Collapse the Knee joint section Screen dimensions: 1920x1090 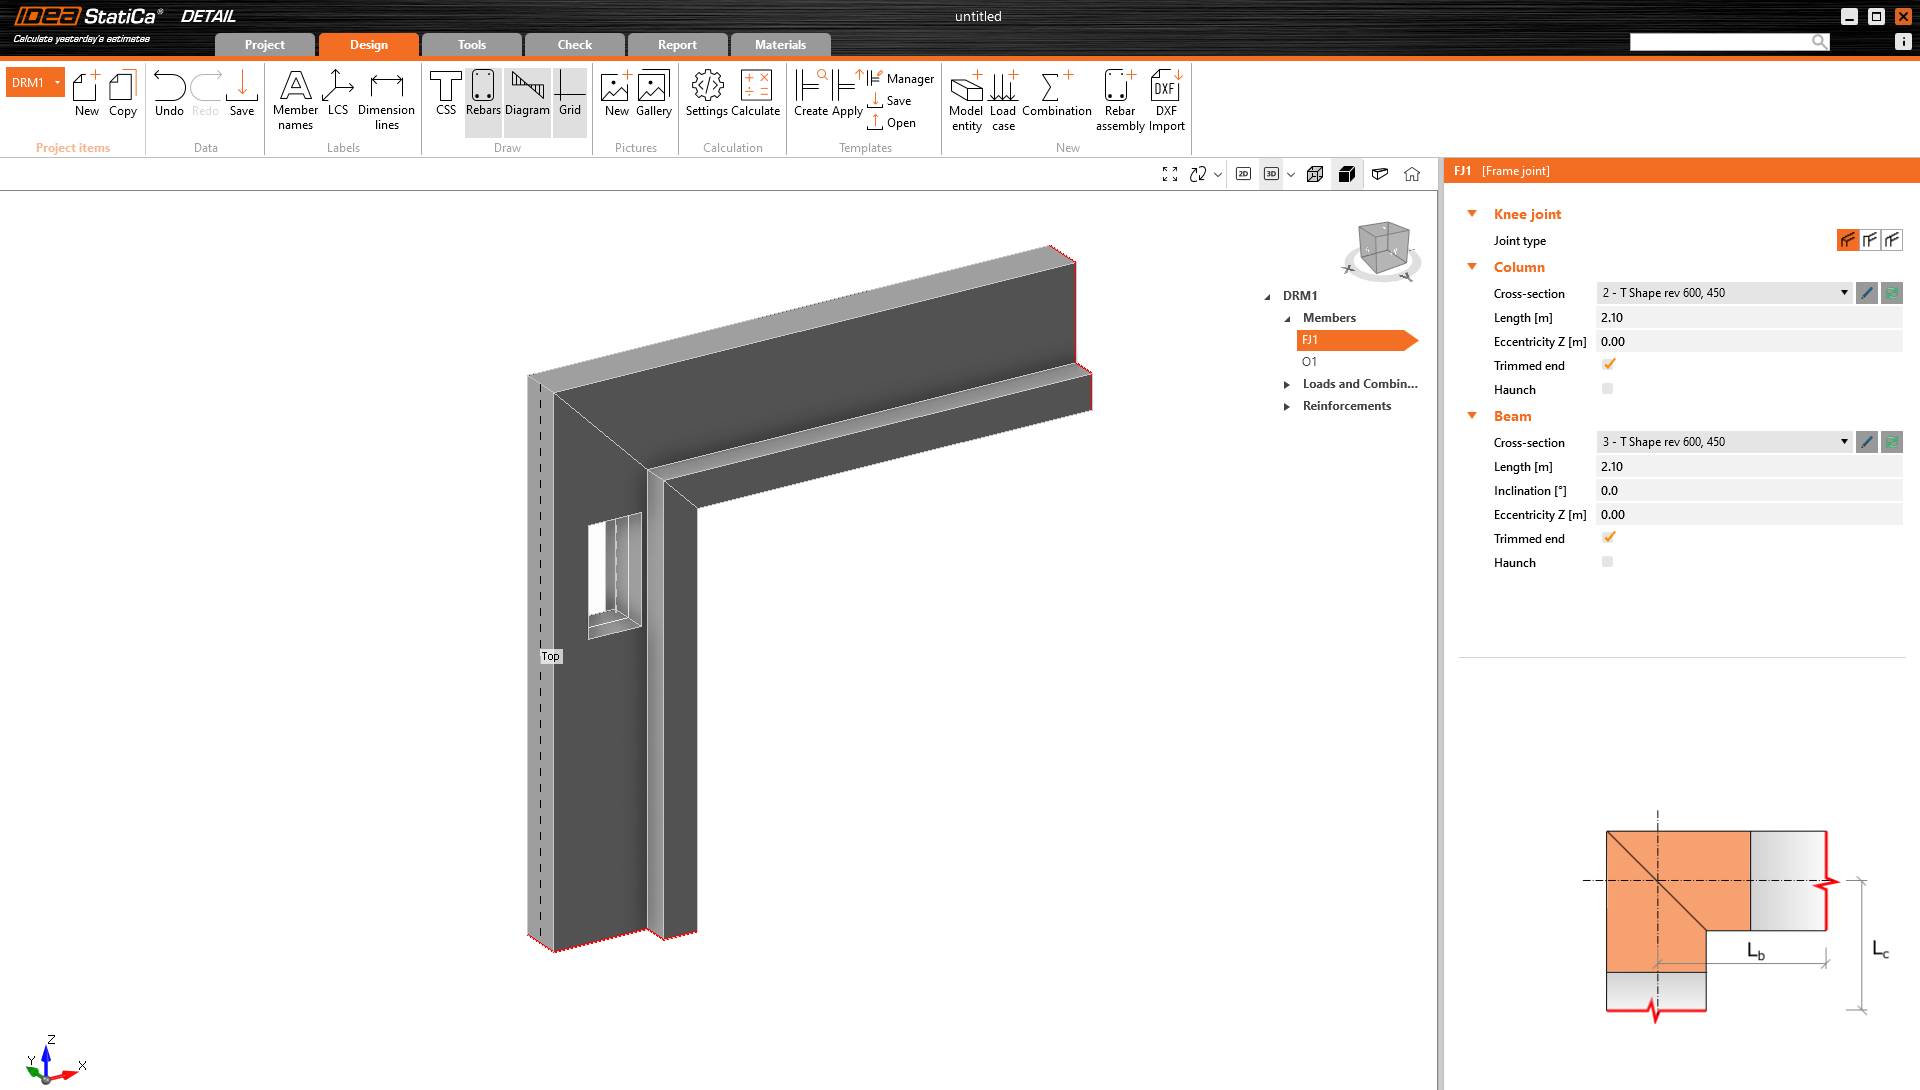[x=1472, y=214]
